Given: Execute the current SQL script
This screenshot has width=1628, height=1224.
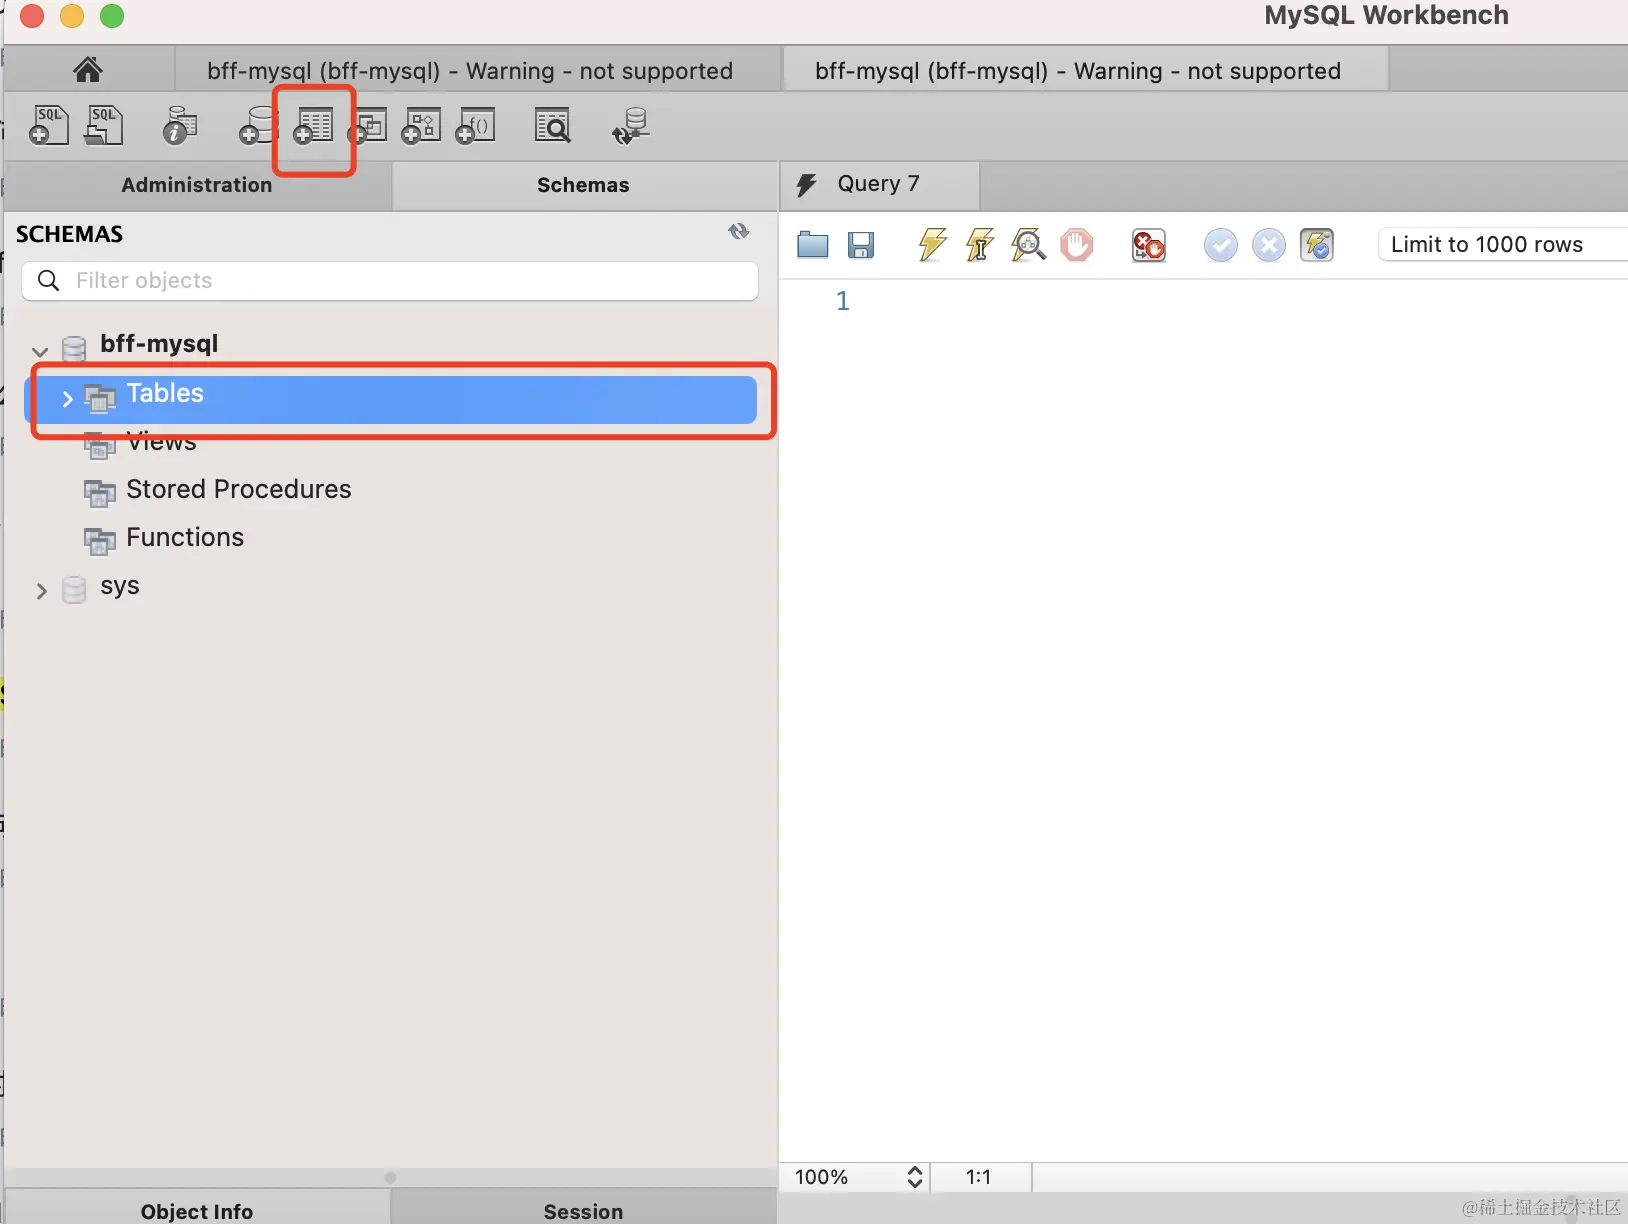Looking at the screenshot, I should [930, 245].
